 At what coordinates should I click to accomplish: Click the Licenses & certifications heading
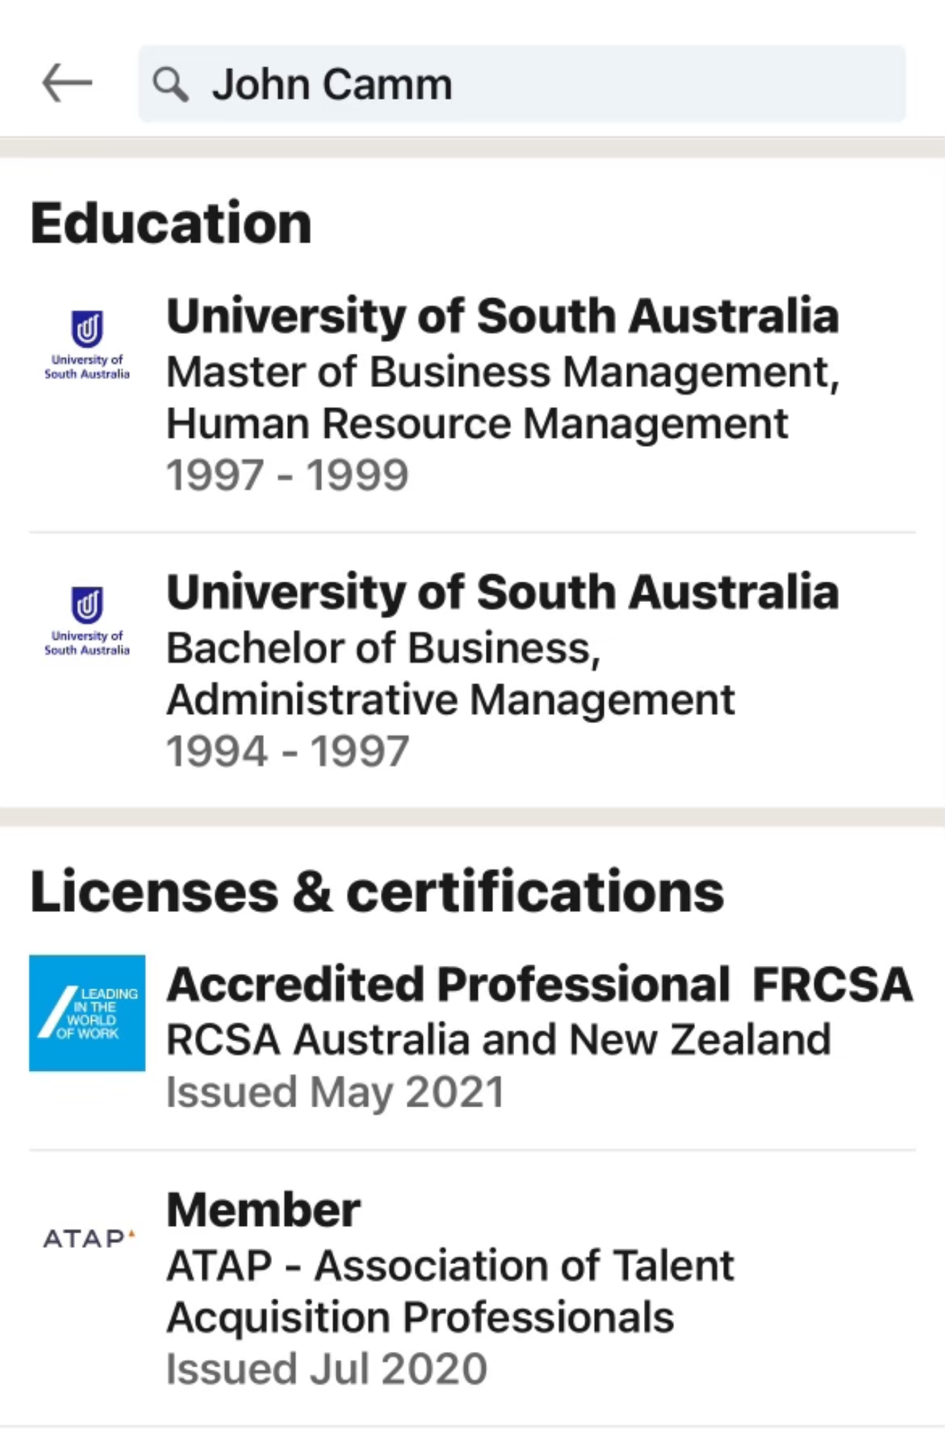point(376,891)
